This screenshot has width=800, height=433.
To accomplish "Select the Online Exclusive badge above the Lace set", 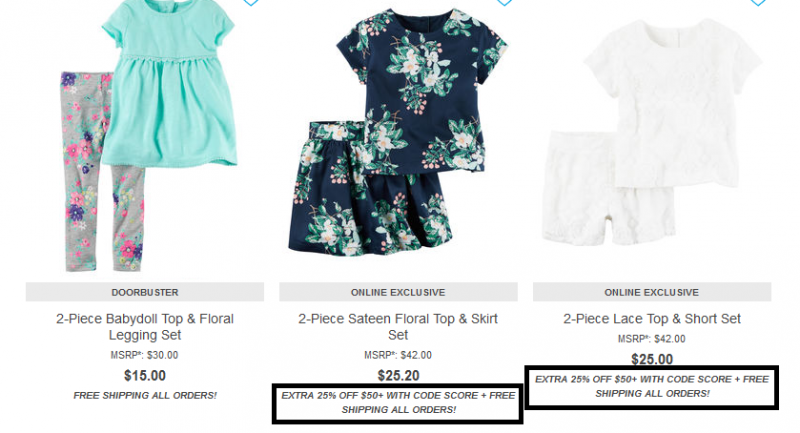I will (x=652, y=292).
